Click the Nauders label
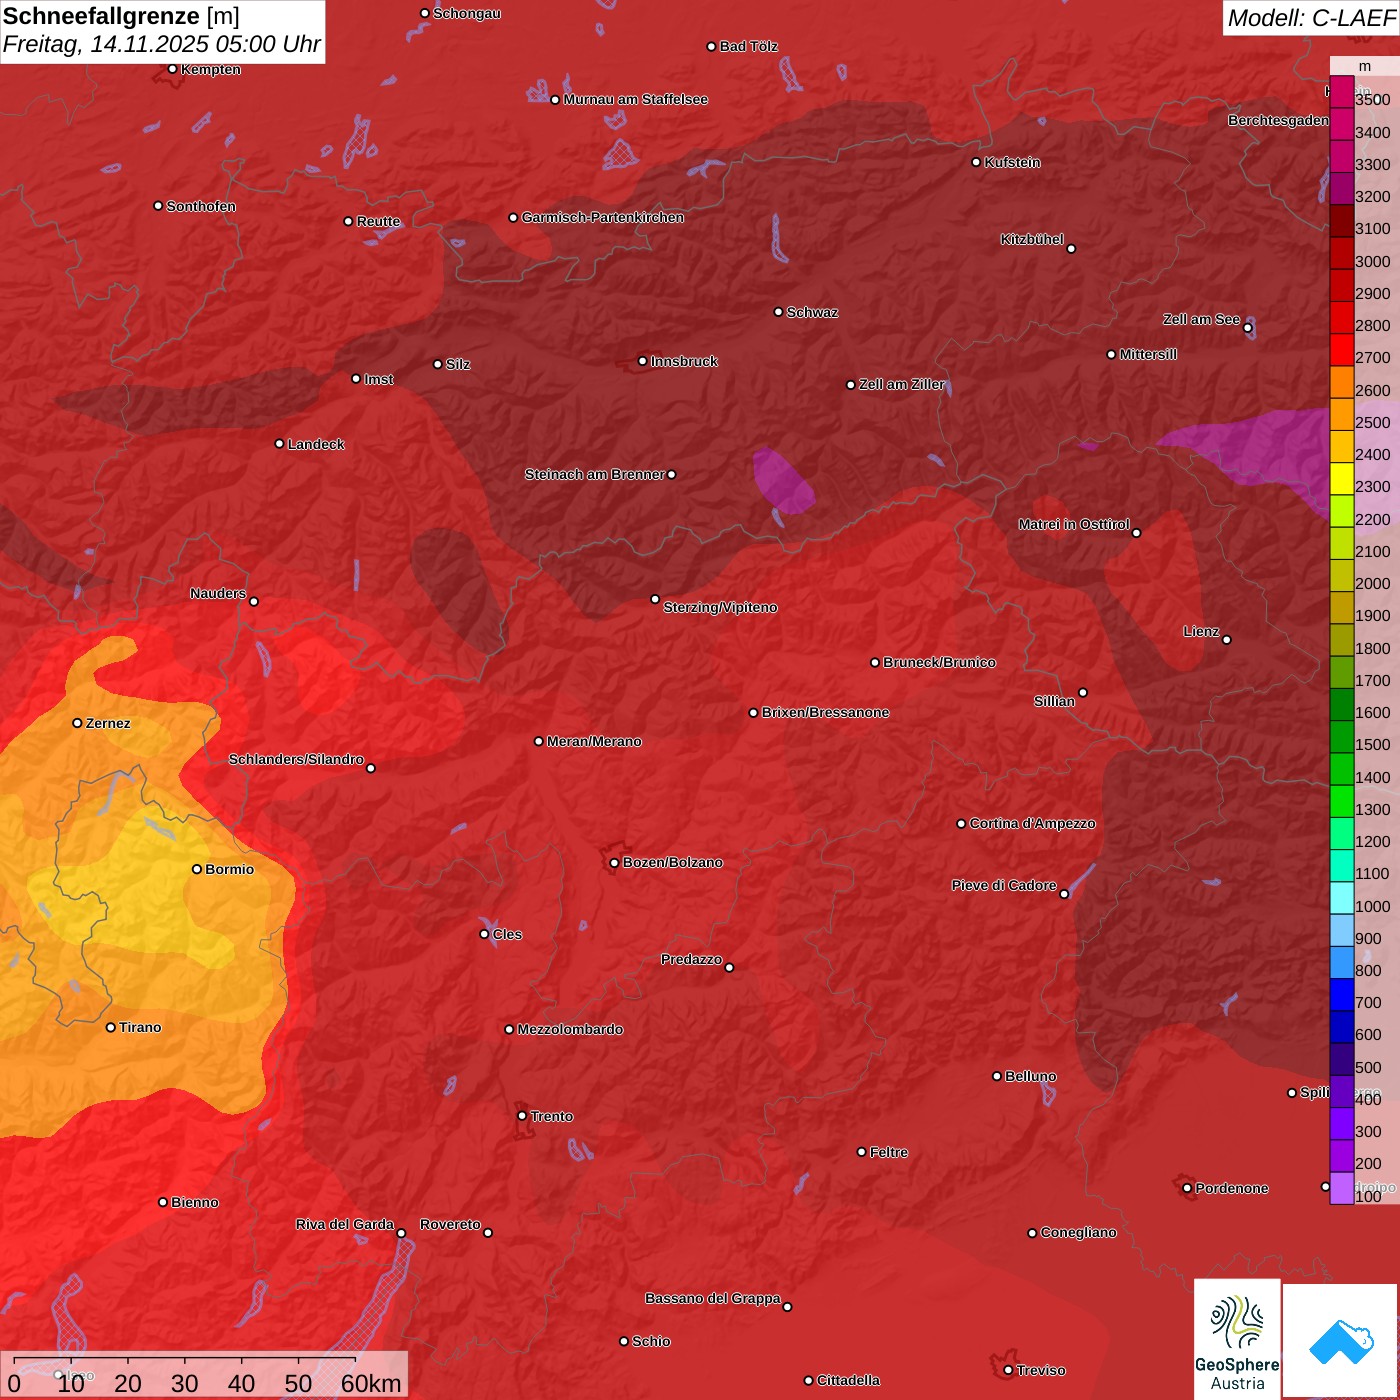Viewport: 1400px width, 1400px height. click(218, 593)
